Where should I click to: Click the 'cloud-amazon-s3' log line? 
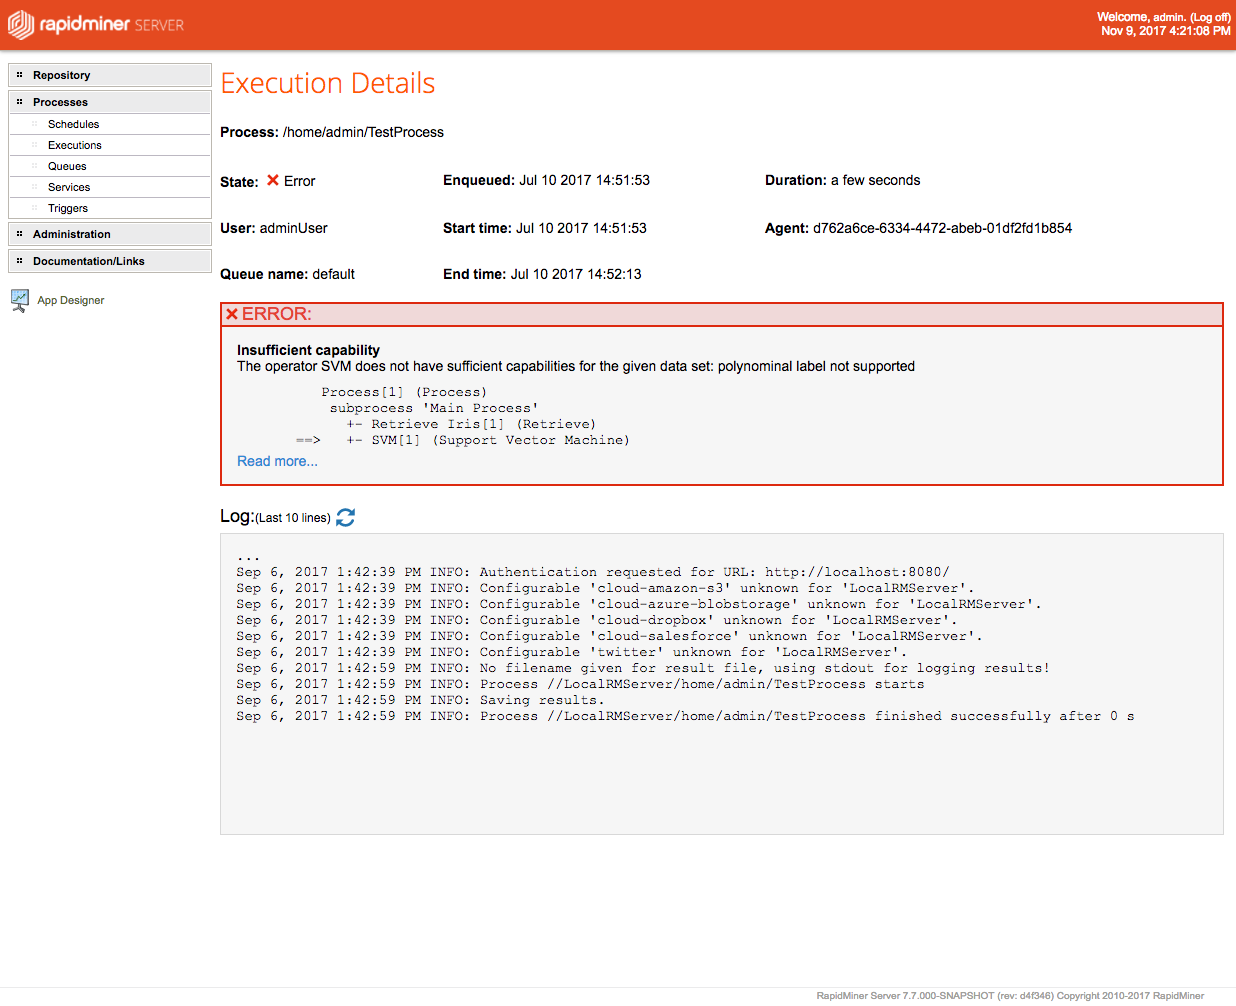point(605,588)
